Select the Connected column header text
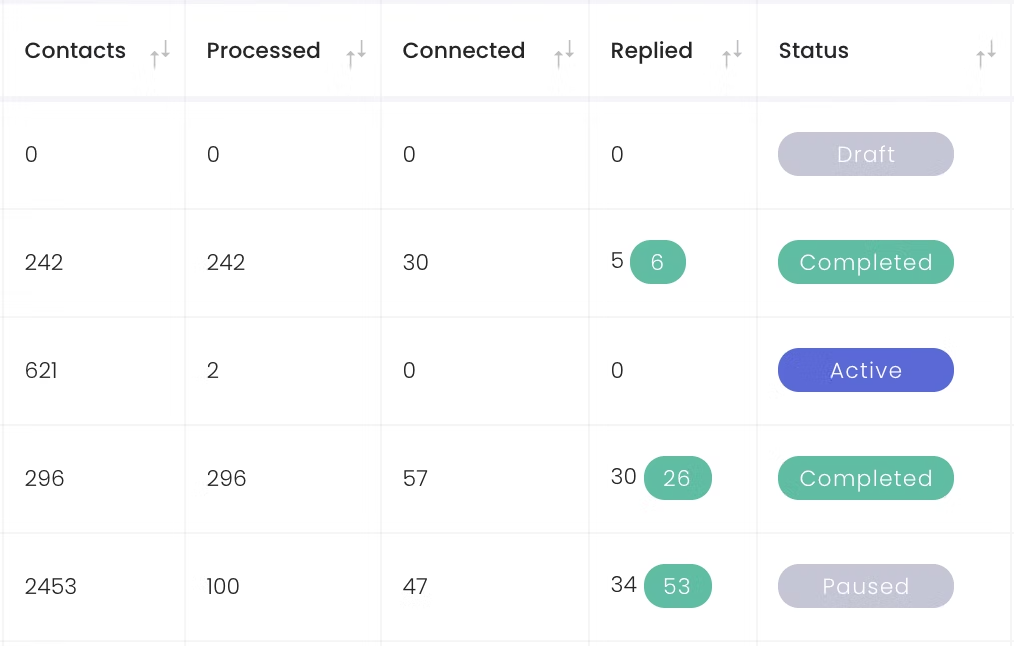This screenshot has width=1014, height=646. coord(463,51)
